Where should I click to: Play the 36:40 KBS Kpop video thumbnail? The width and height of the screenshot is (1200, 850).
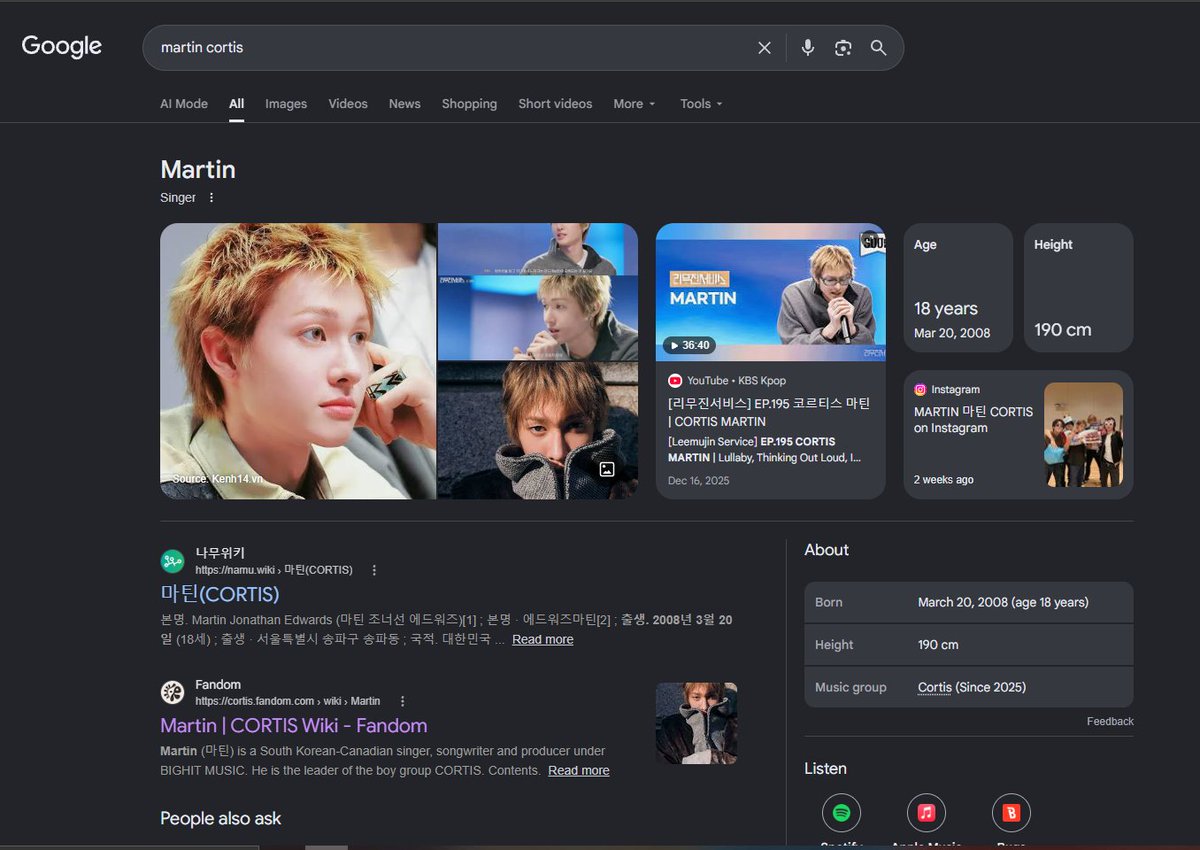pyautogui.click(x=771, y=292)
